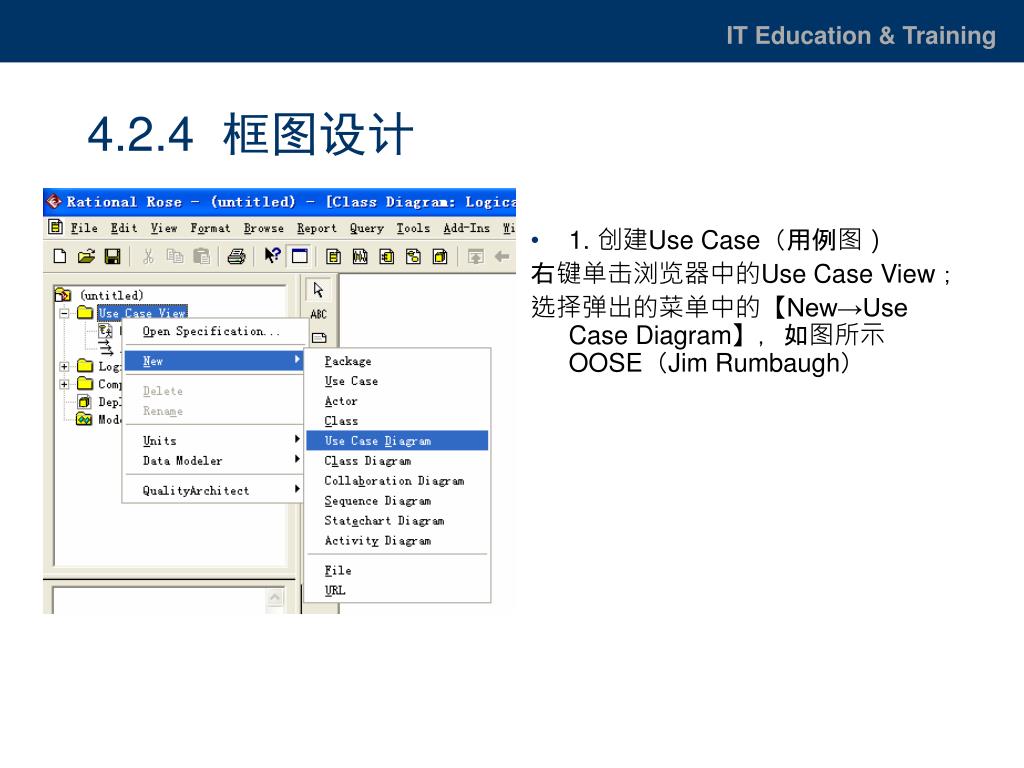Click the Save floppy disk icon
This screenshot has height=768, width=1024.
pos(112,257)
